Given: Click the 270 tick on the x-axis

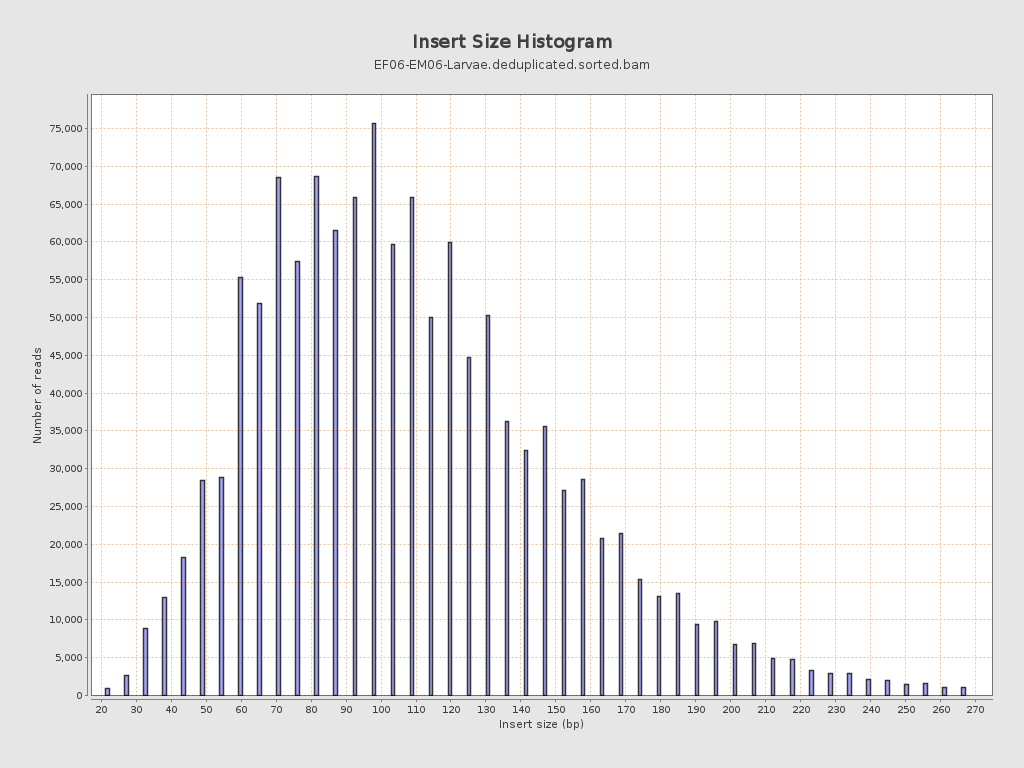Looking at the screenshot, I should [x=975, y=710].
